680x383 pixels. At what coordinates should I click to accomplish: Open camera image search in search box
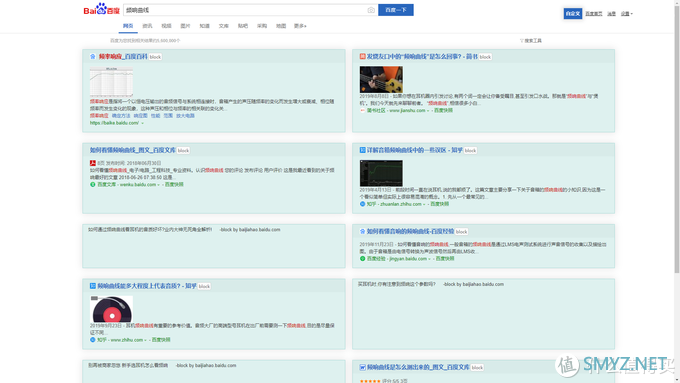coord(371,10)
